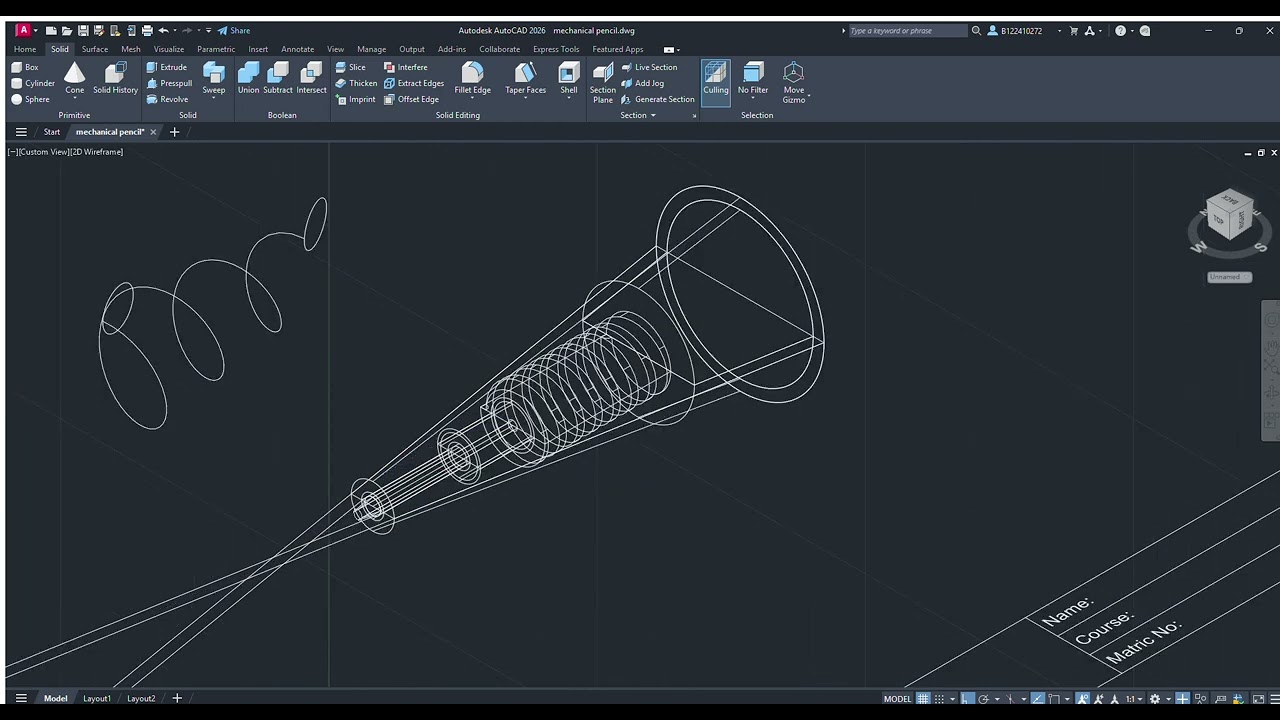Toggle 2D object snap in status bar
The image size is (1280, 720).
pyautogui.click(x=1053, y=699)
